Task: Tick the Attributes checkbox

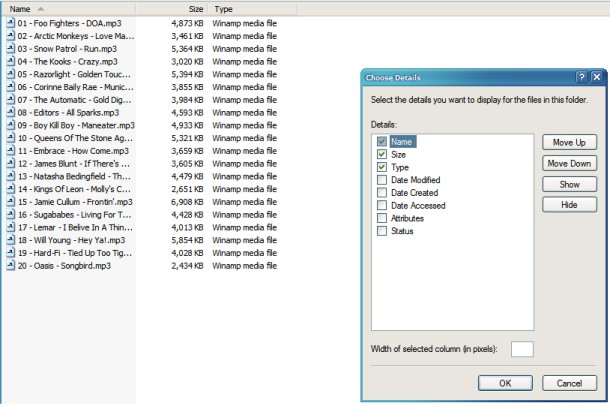Action: coord(382,218)
